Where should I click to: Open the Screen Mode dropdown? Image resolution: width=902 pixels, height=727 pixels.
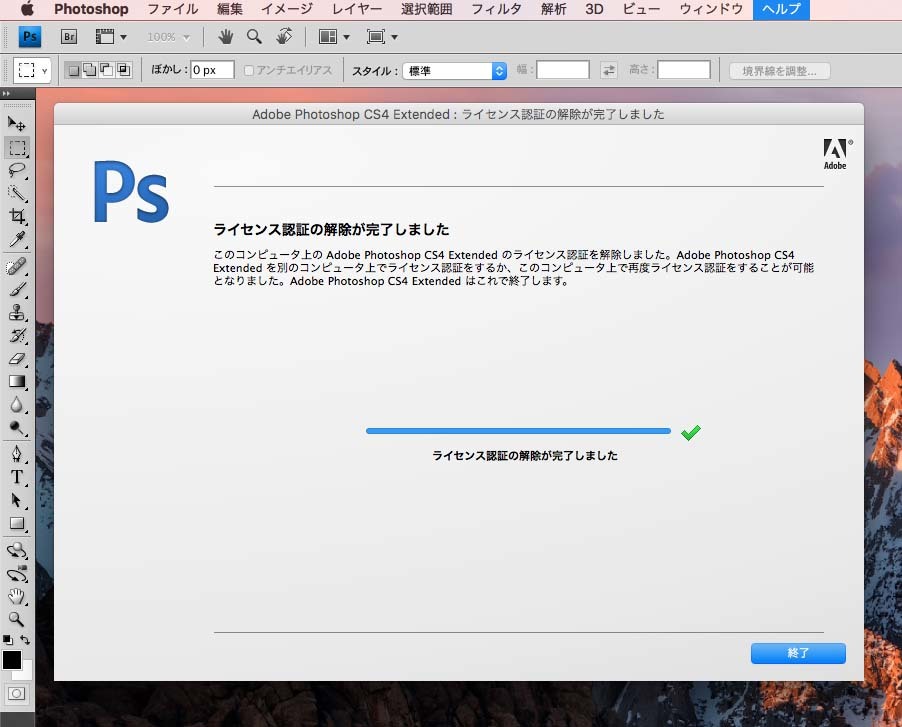point(382,37)
